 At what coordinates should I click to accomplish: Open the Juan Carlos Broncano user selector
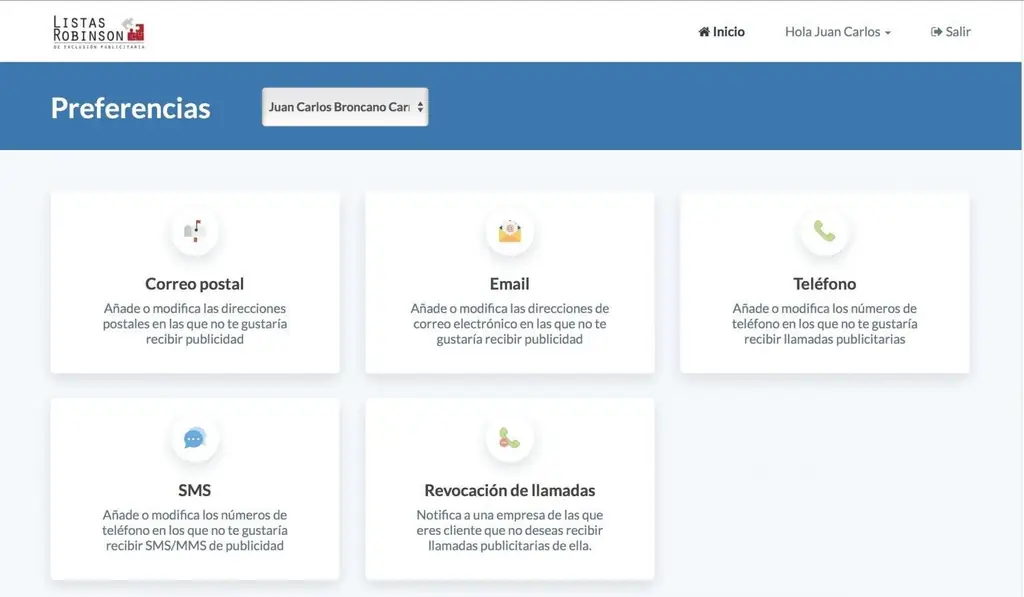344,106
